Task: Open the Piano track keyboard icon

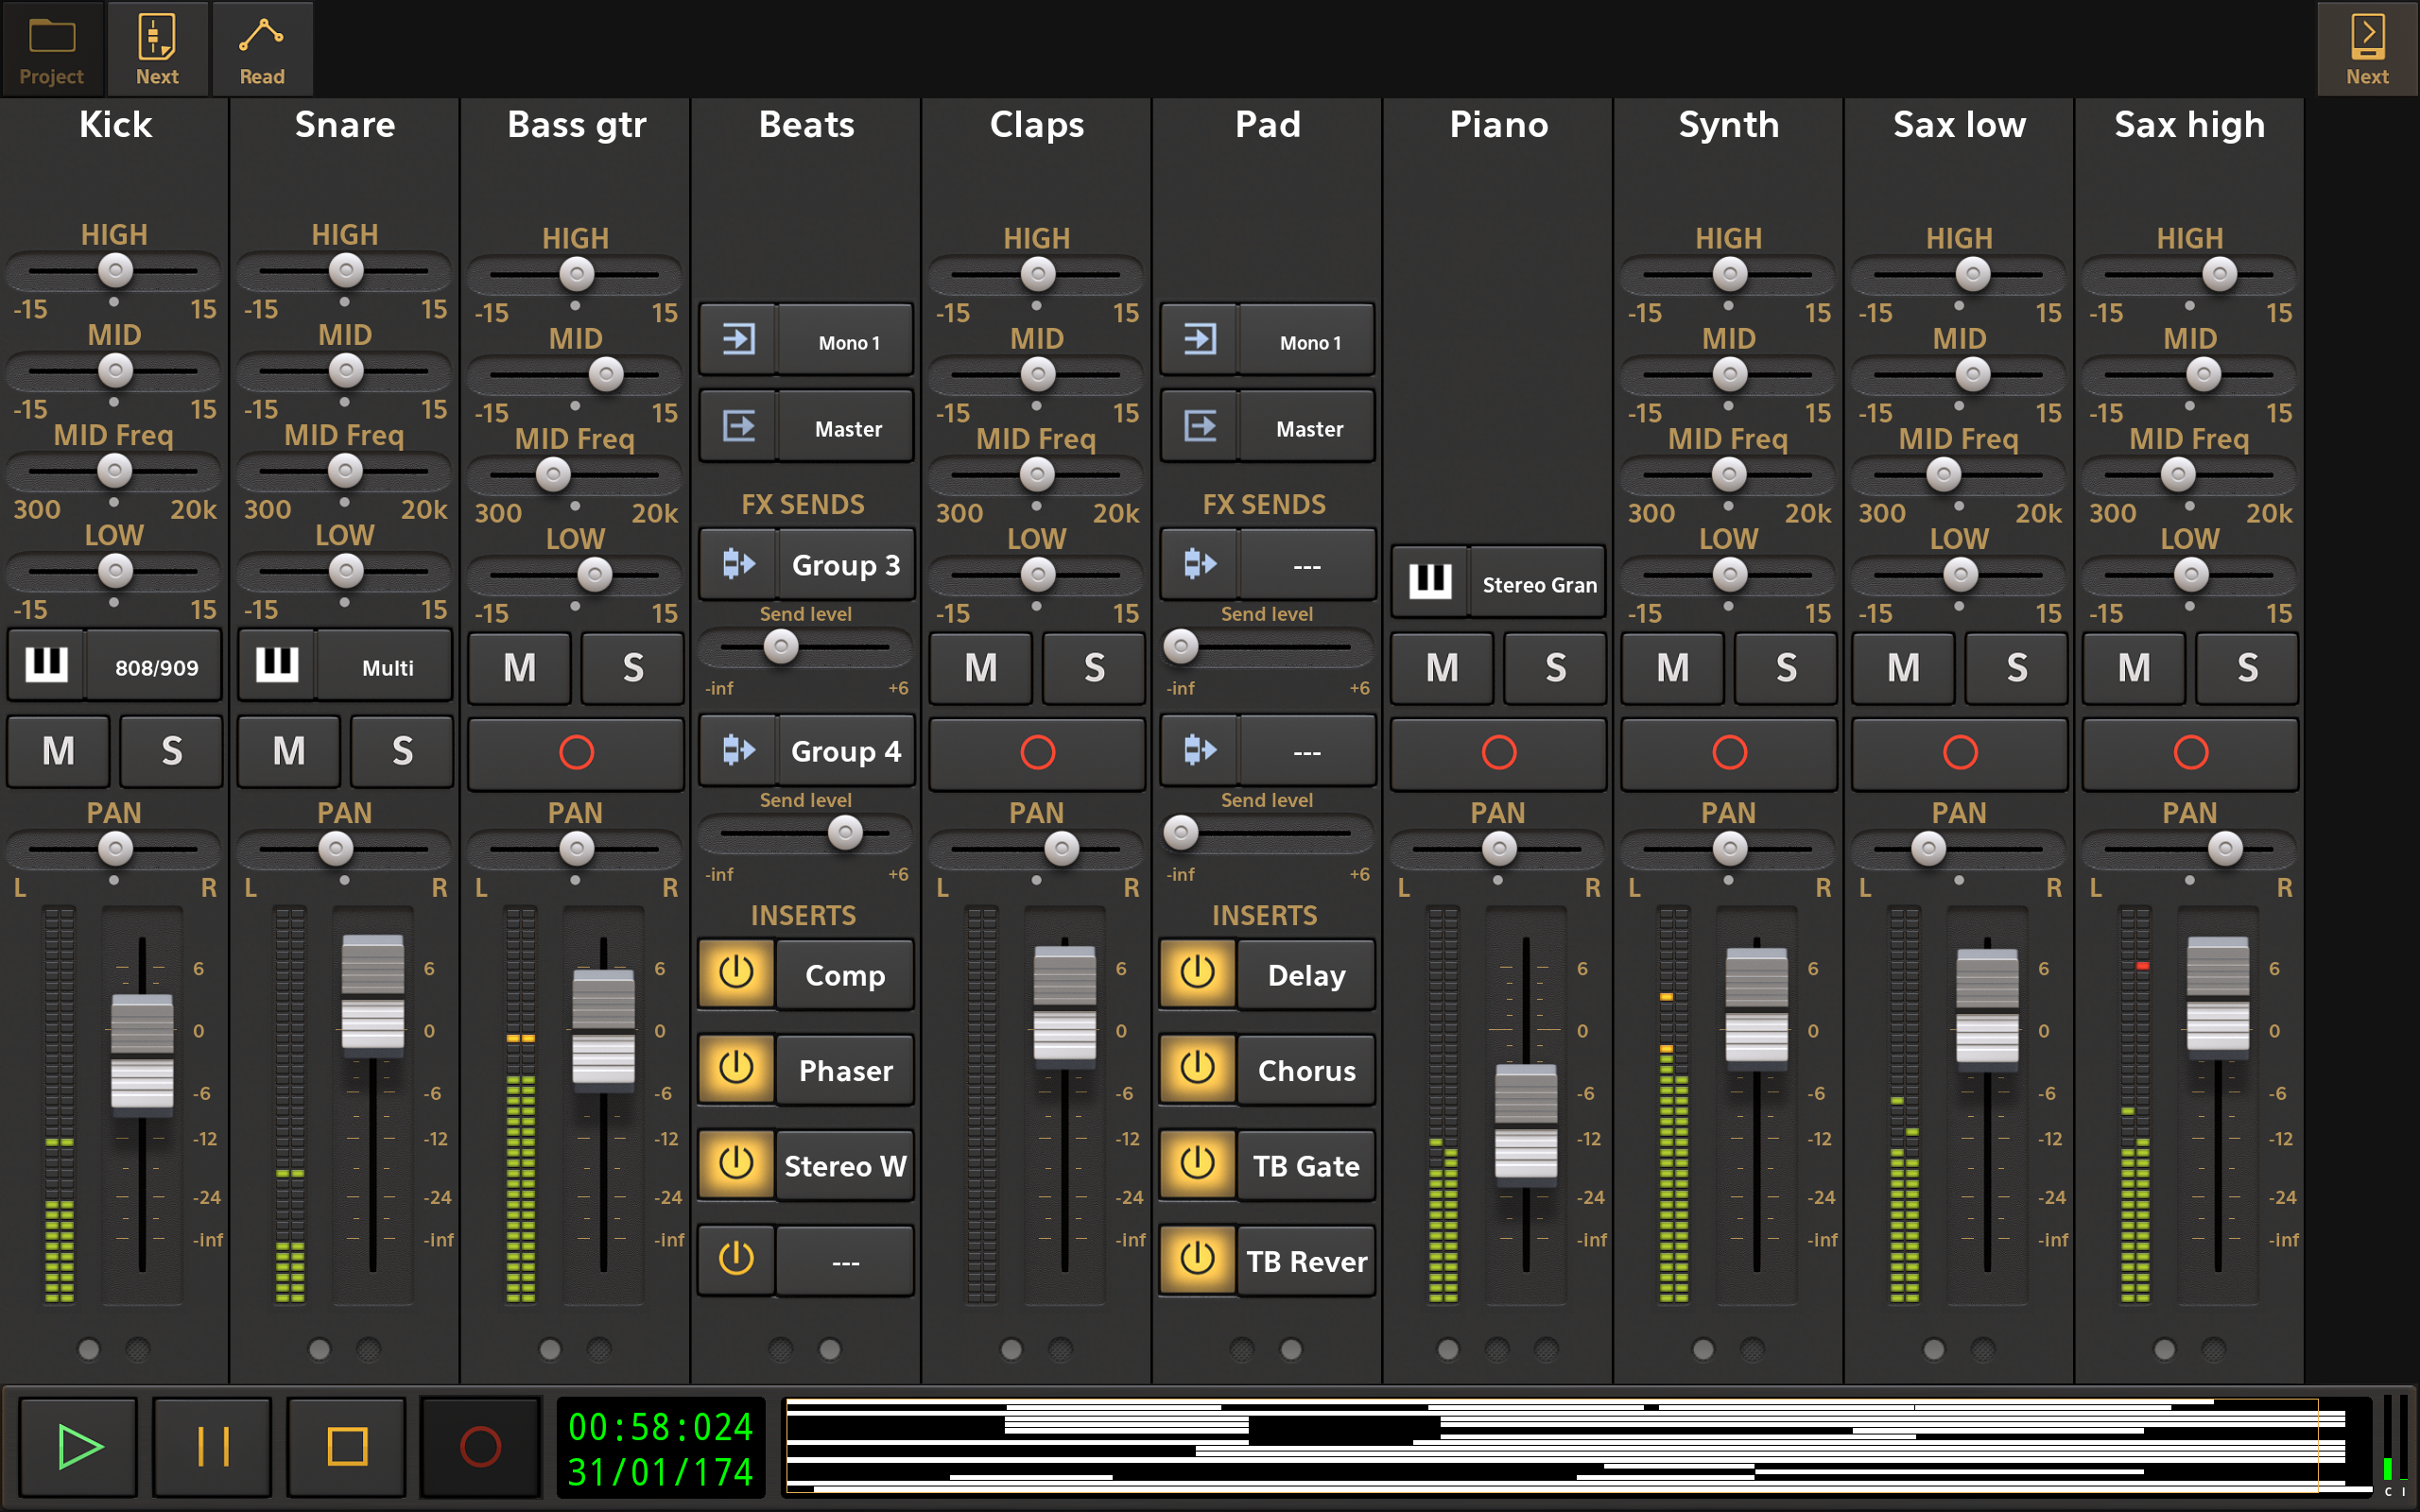Action: click(x=1430, y=582)
